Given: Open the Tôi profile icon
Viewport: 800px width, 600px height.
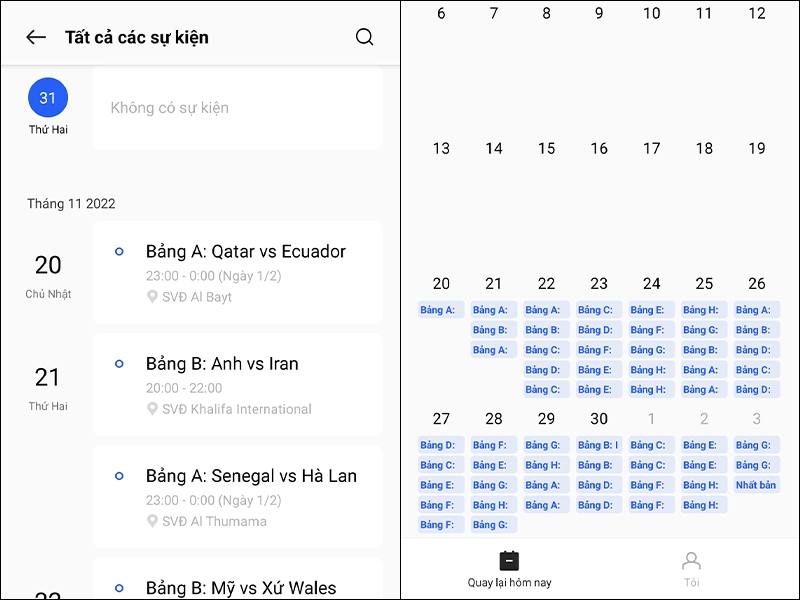Looking at the screenshot, I should tap(691, 561).
